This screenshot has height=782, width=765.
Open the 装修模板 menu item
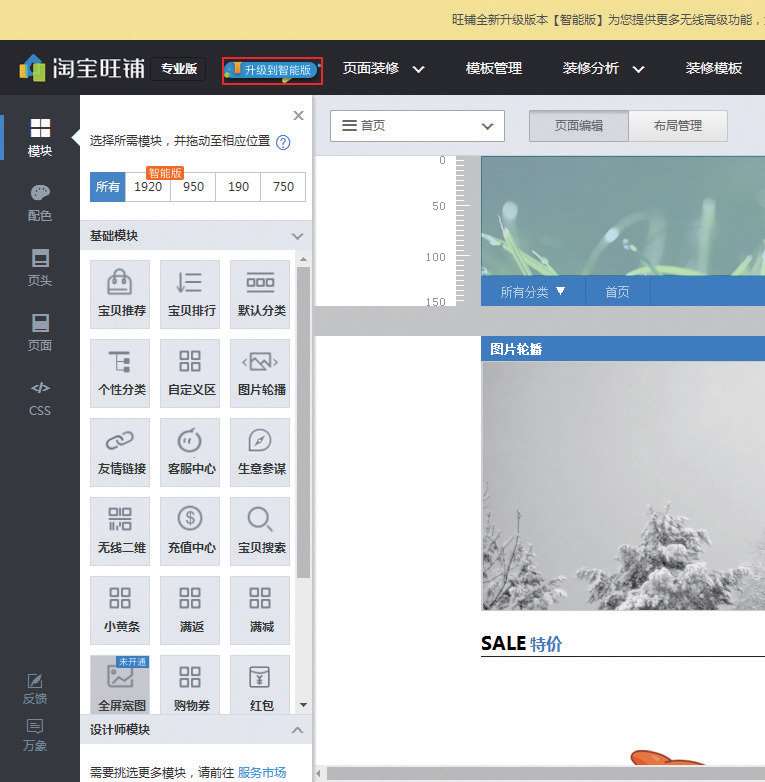point(714,68)
